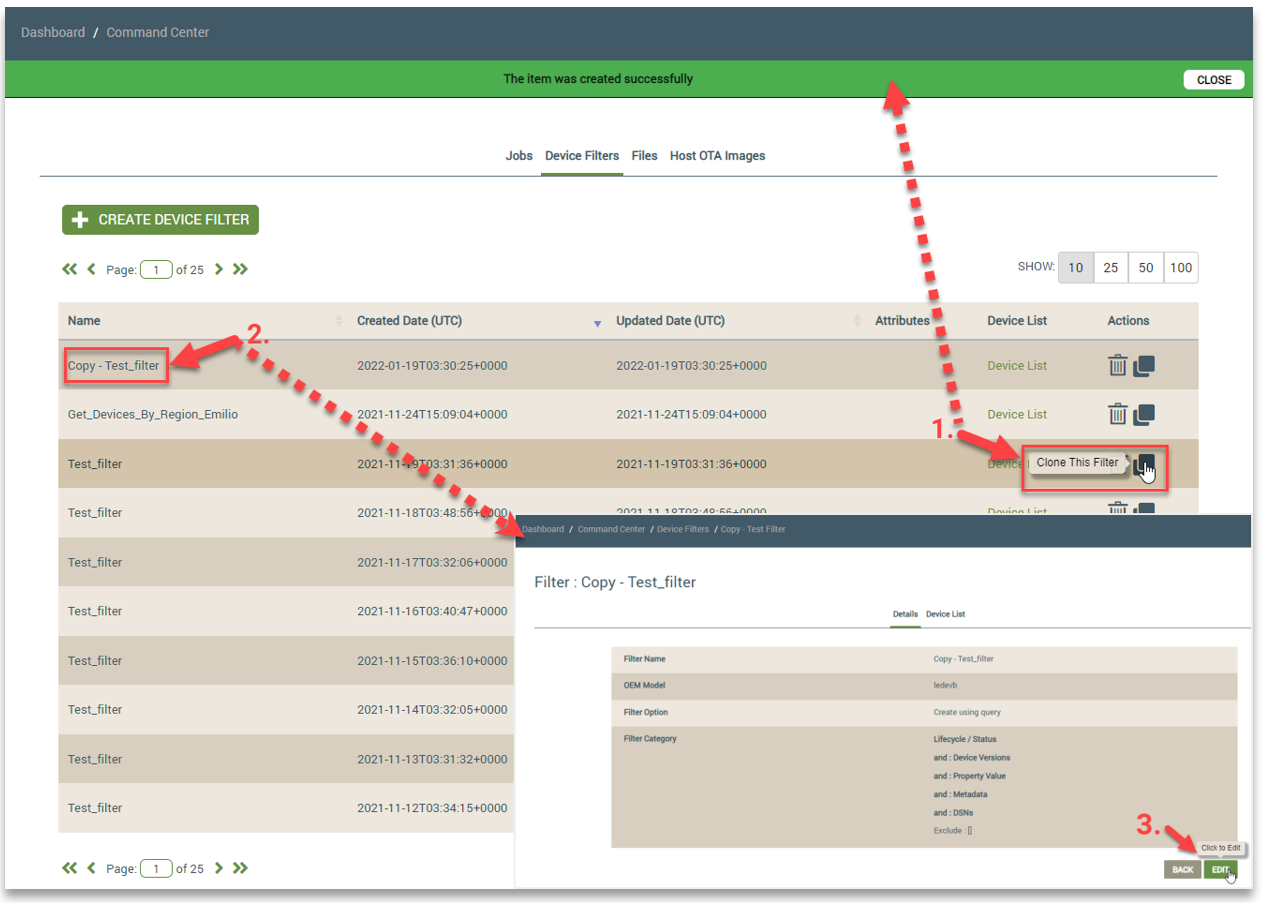Go to previous page using top left arrow
Screen dimensions: 1262x903
click(92, 269)
